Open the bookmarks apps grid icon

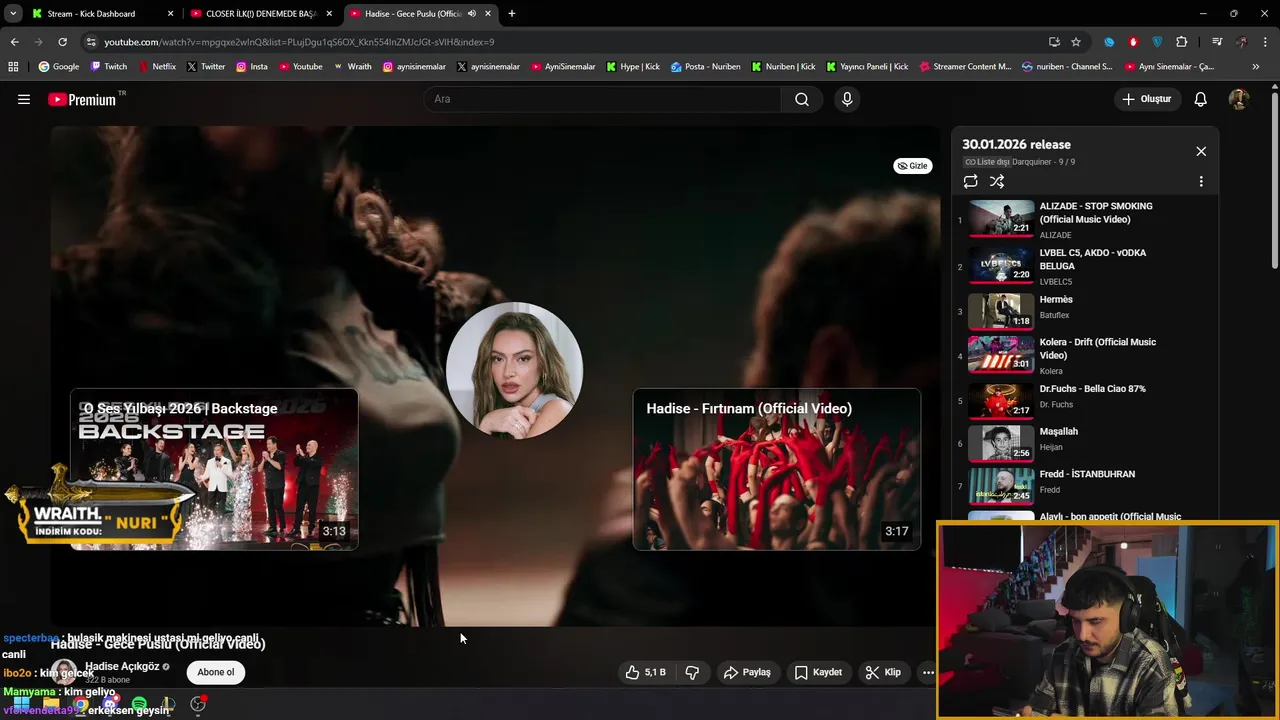coord(13,67)
